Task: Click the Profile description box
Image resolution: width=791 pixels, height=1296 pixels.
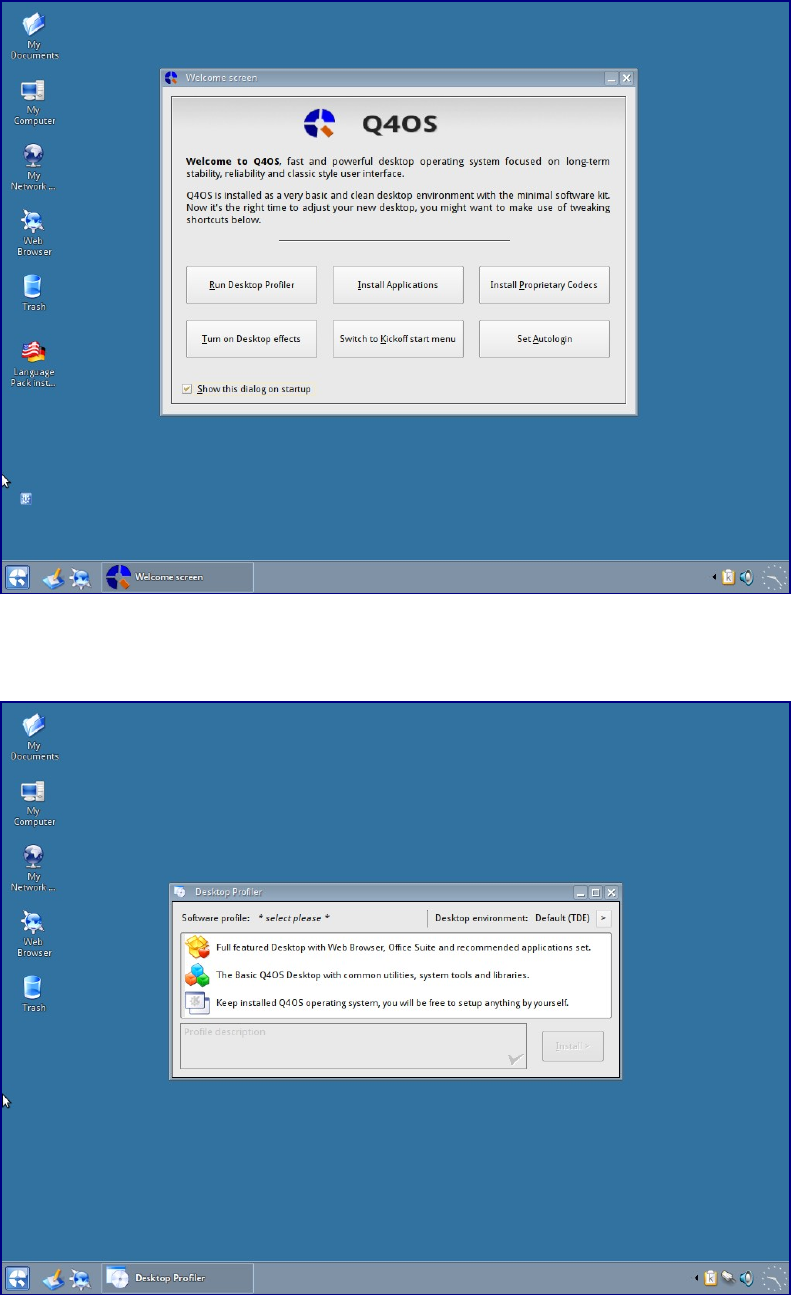Action: 354,1047
